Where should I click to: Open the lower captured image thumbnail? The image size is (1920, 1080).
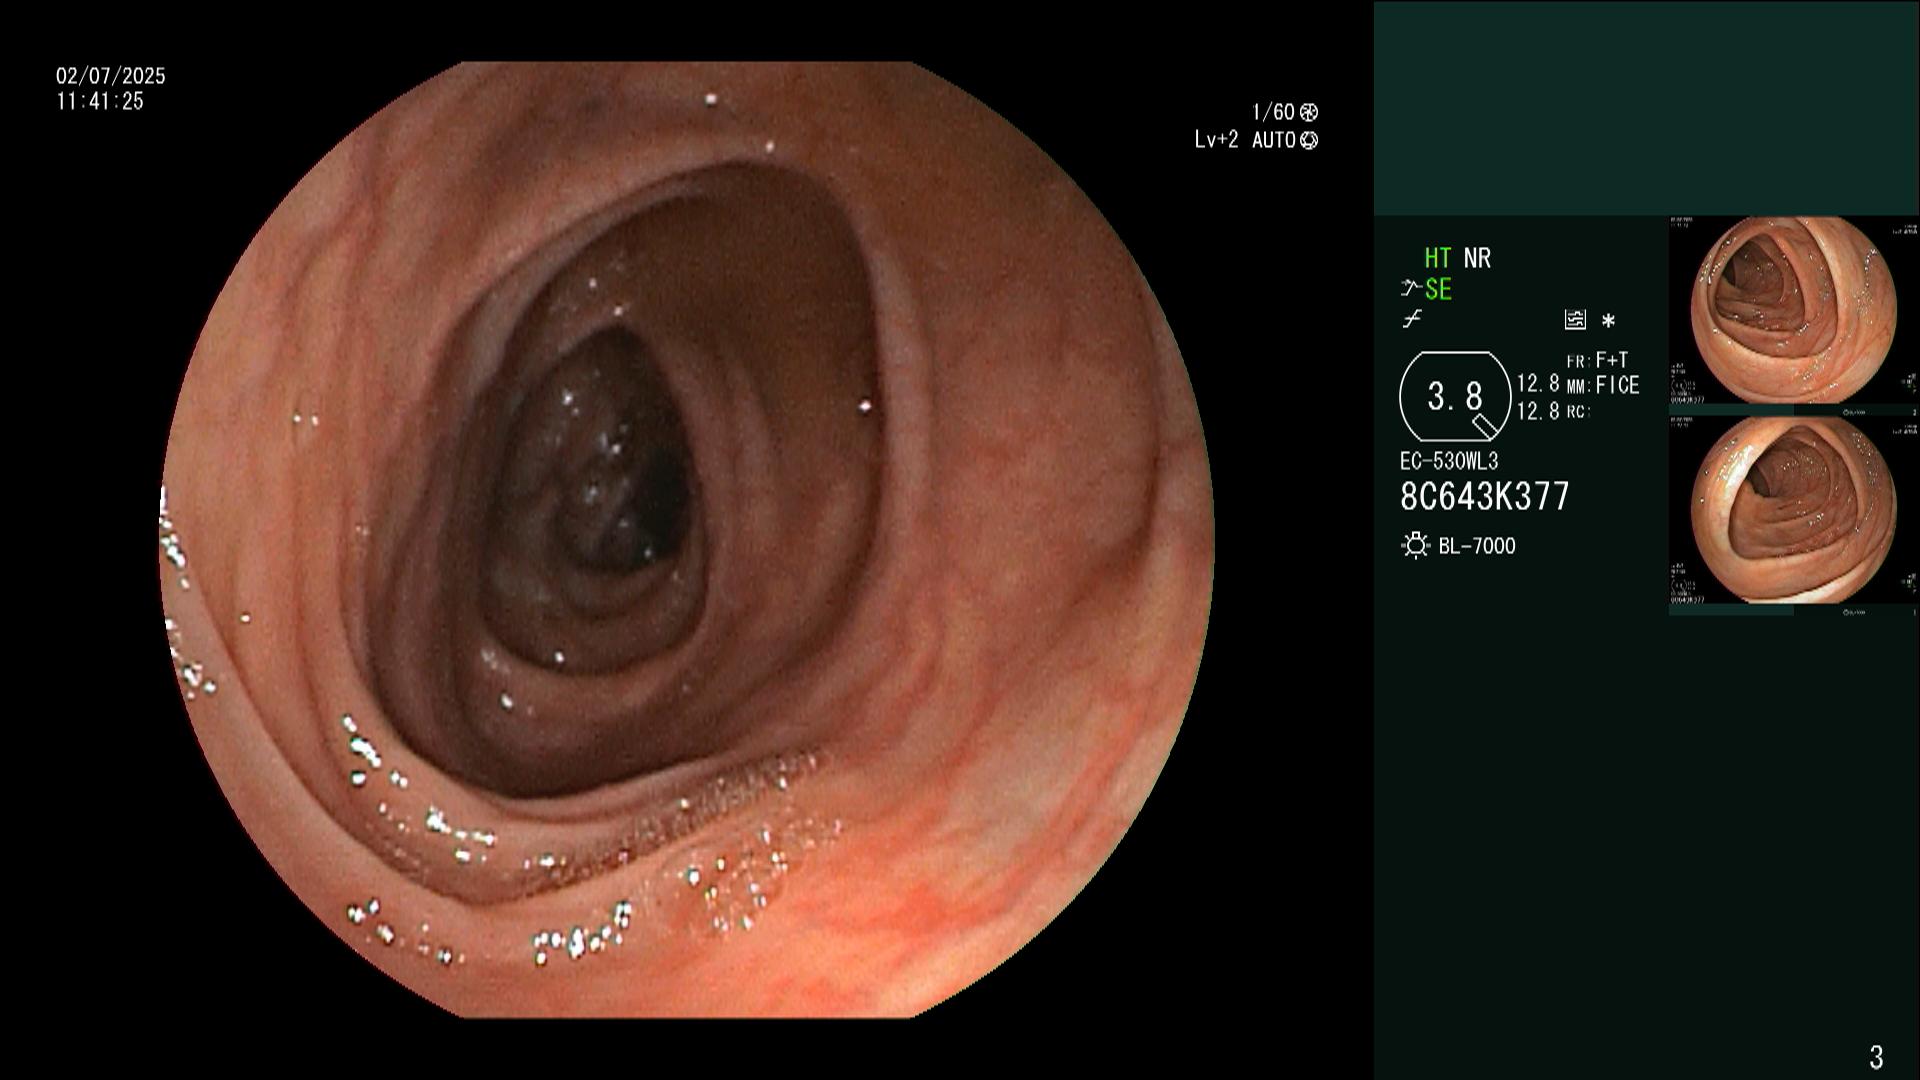click(x=1793, y=510)
